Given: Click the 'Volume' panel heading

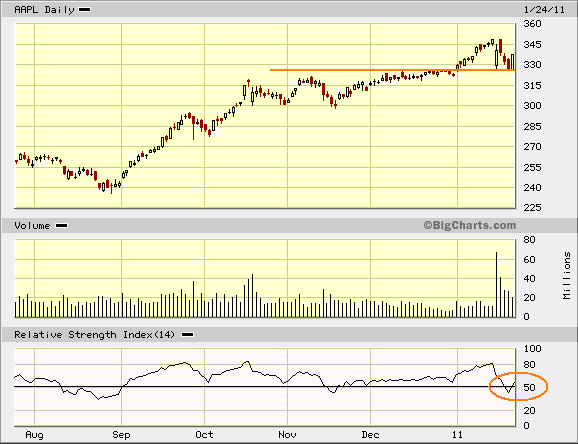Looking at the screenshot, I should (x=32, y=225).
